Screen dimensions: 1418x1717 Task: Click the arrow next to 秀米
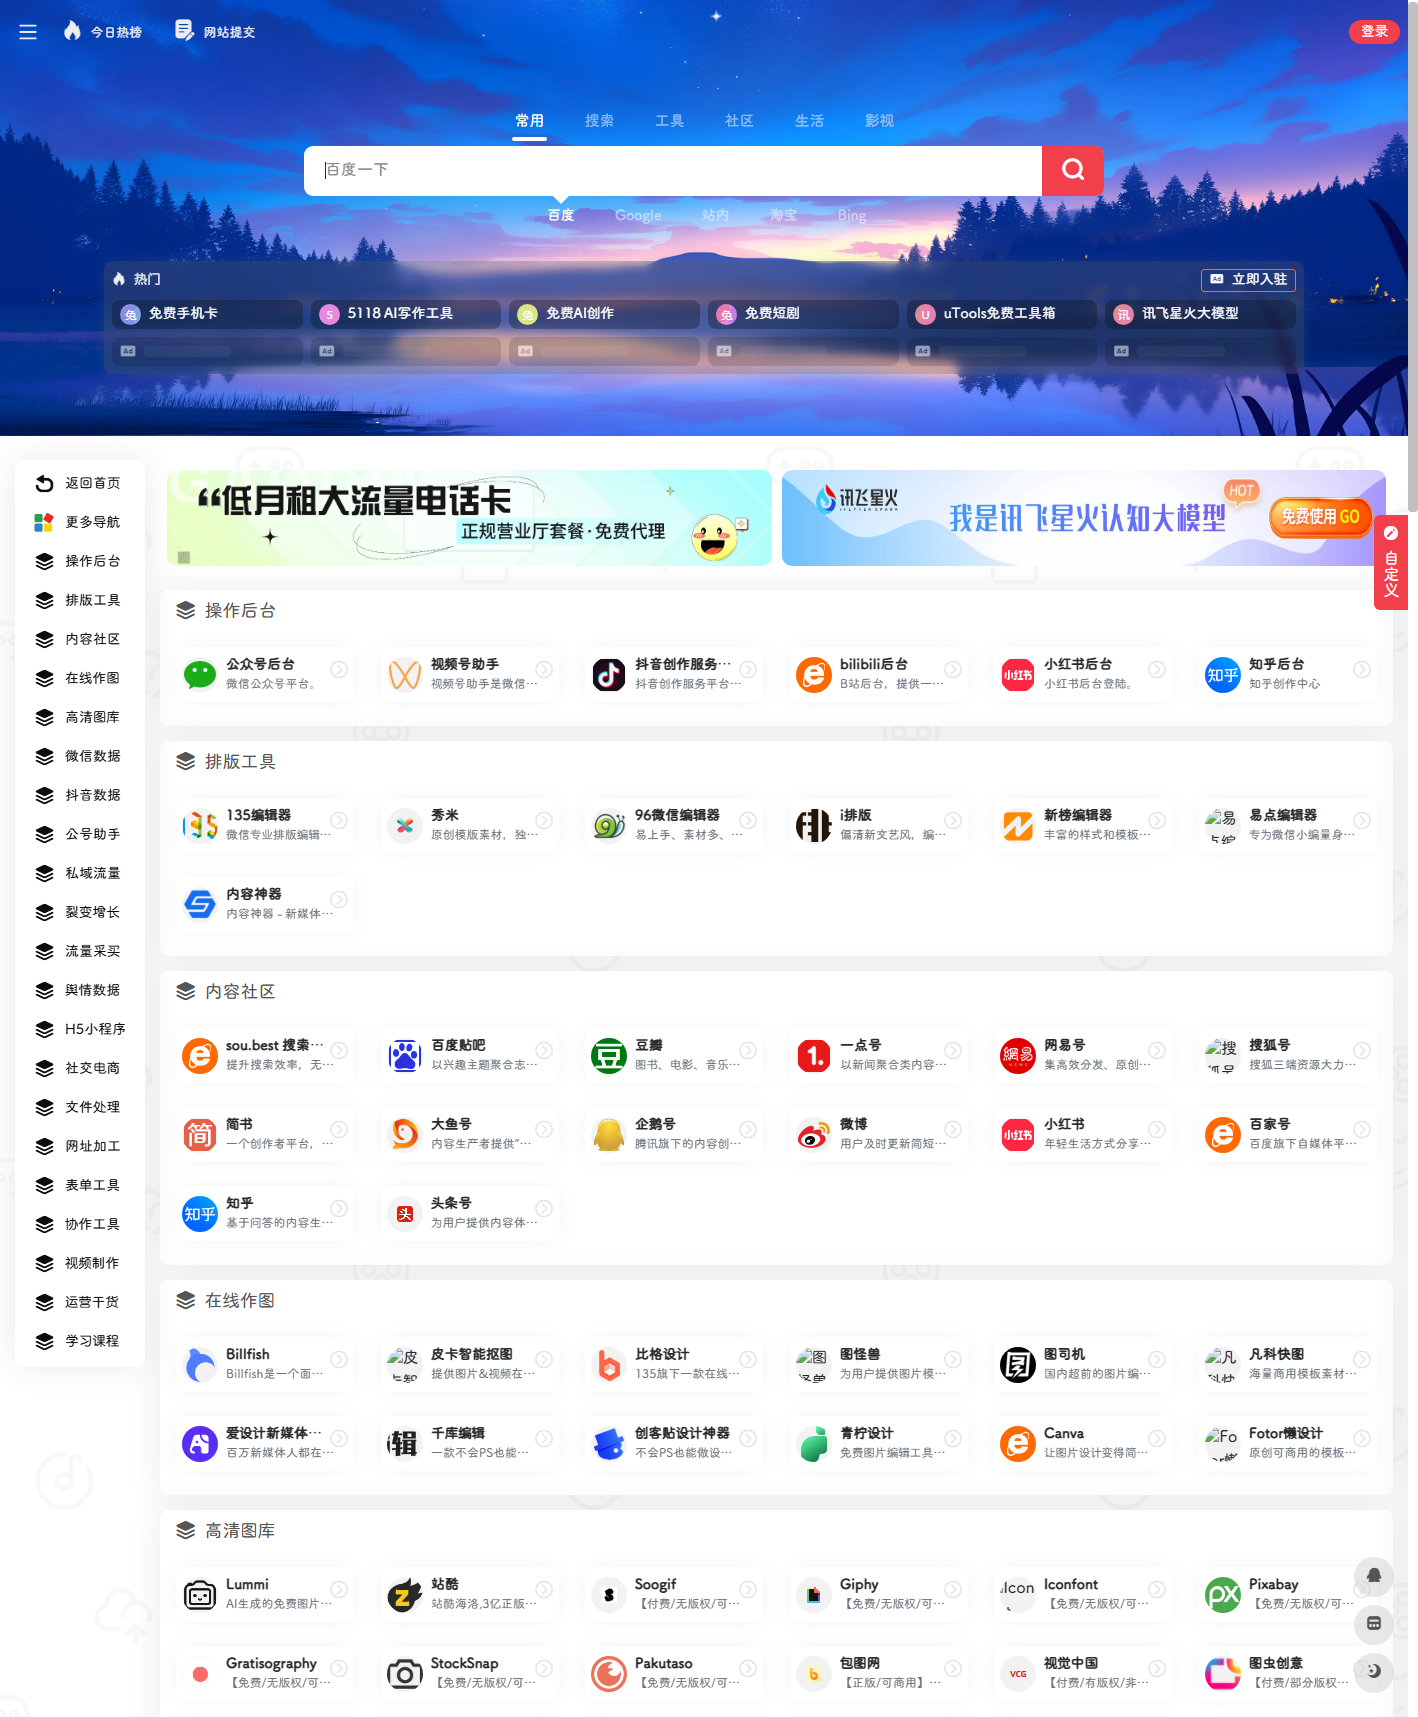click(x=544, y=820)
